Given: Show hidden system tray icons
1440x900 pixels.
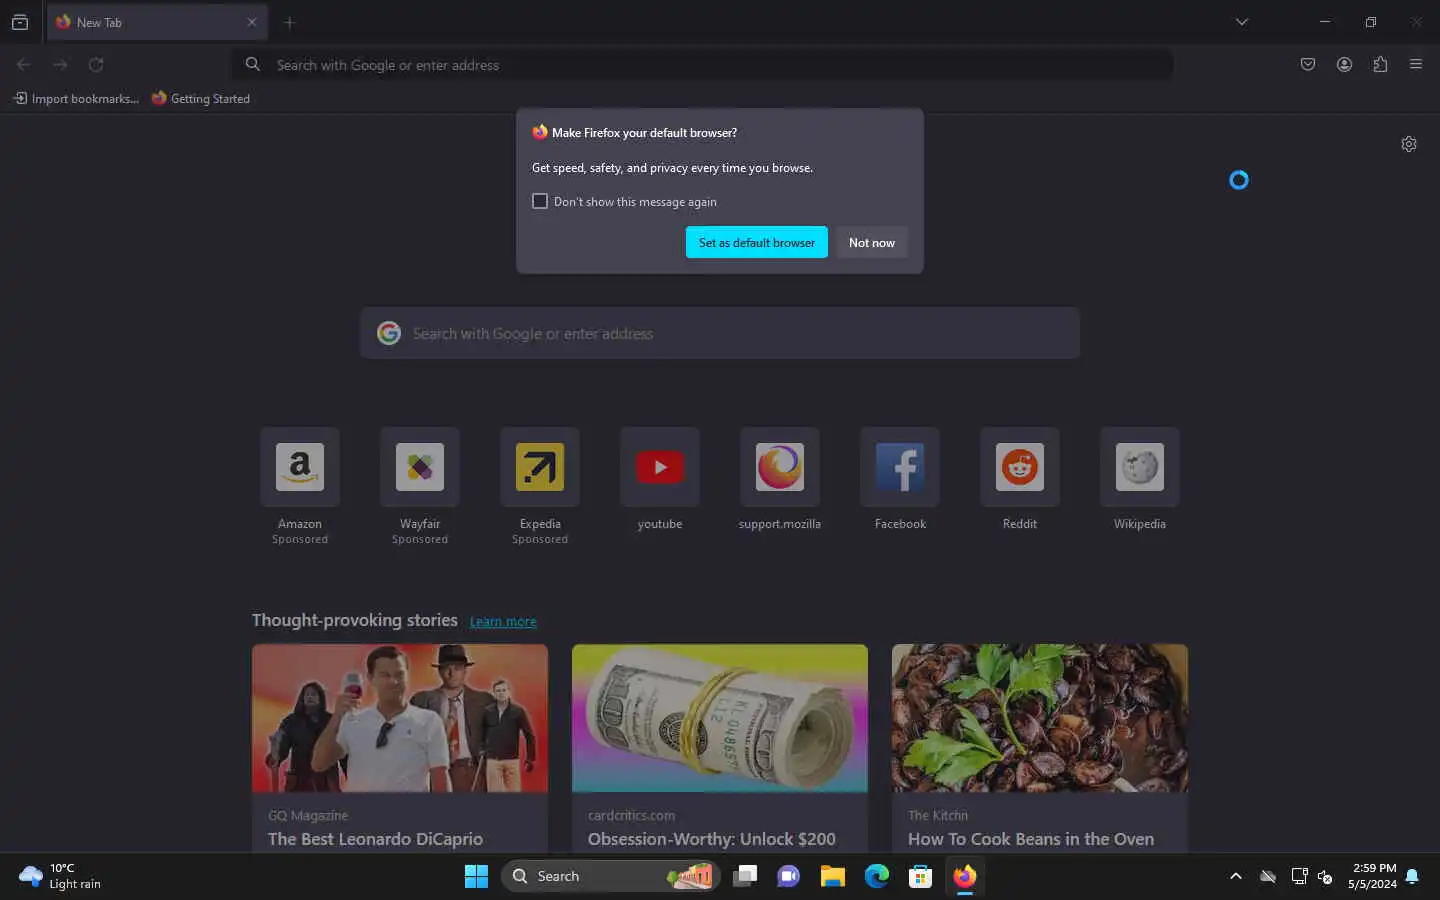Looking at the screenshot, I should point(1236,876).
